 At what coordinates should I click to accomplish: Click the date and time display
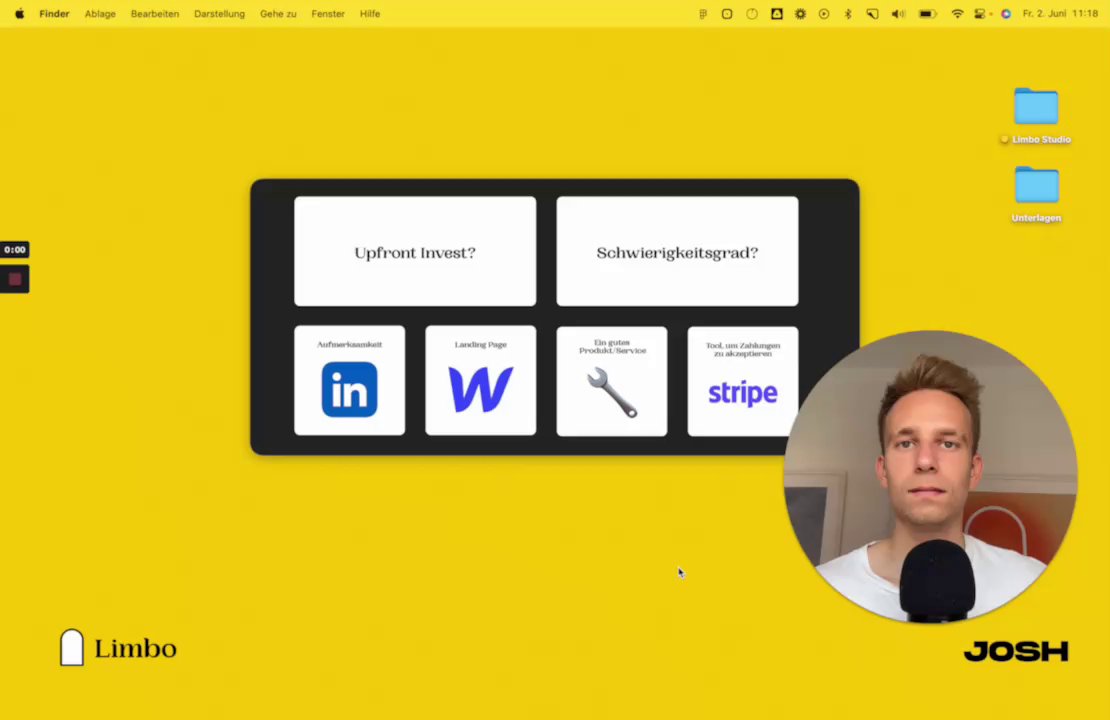coord(1060,13)
